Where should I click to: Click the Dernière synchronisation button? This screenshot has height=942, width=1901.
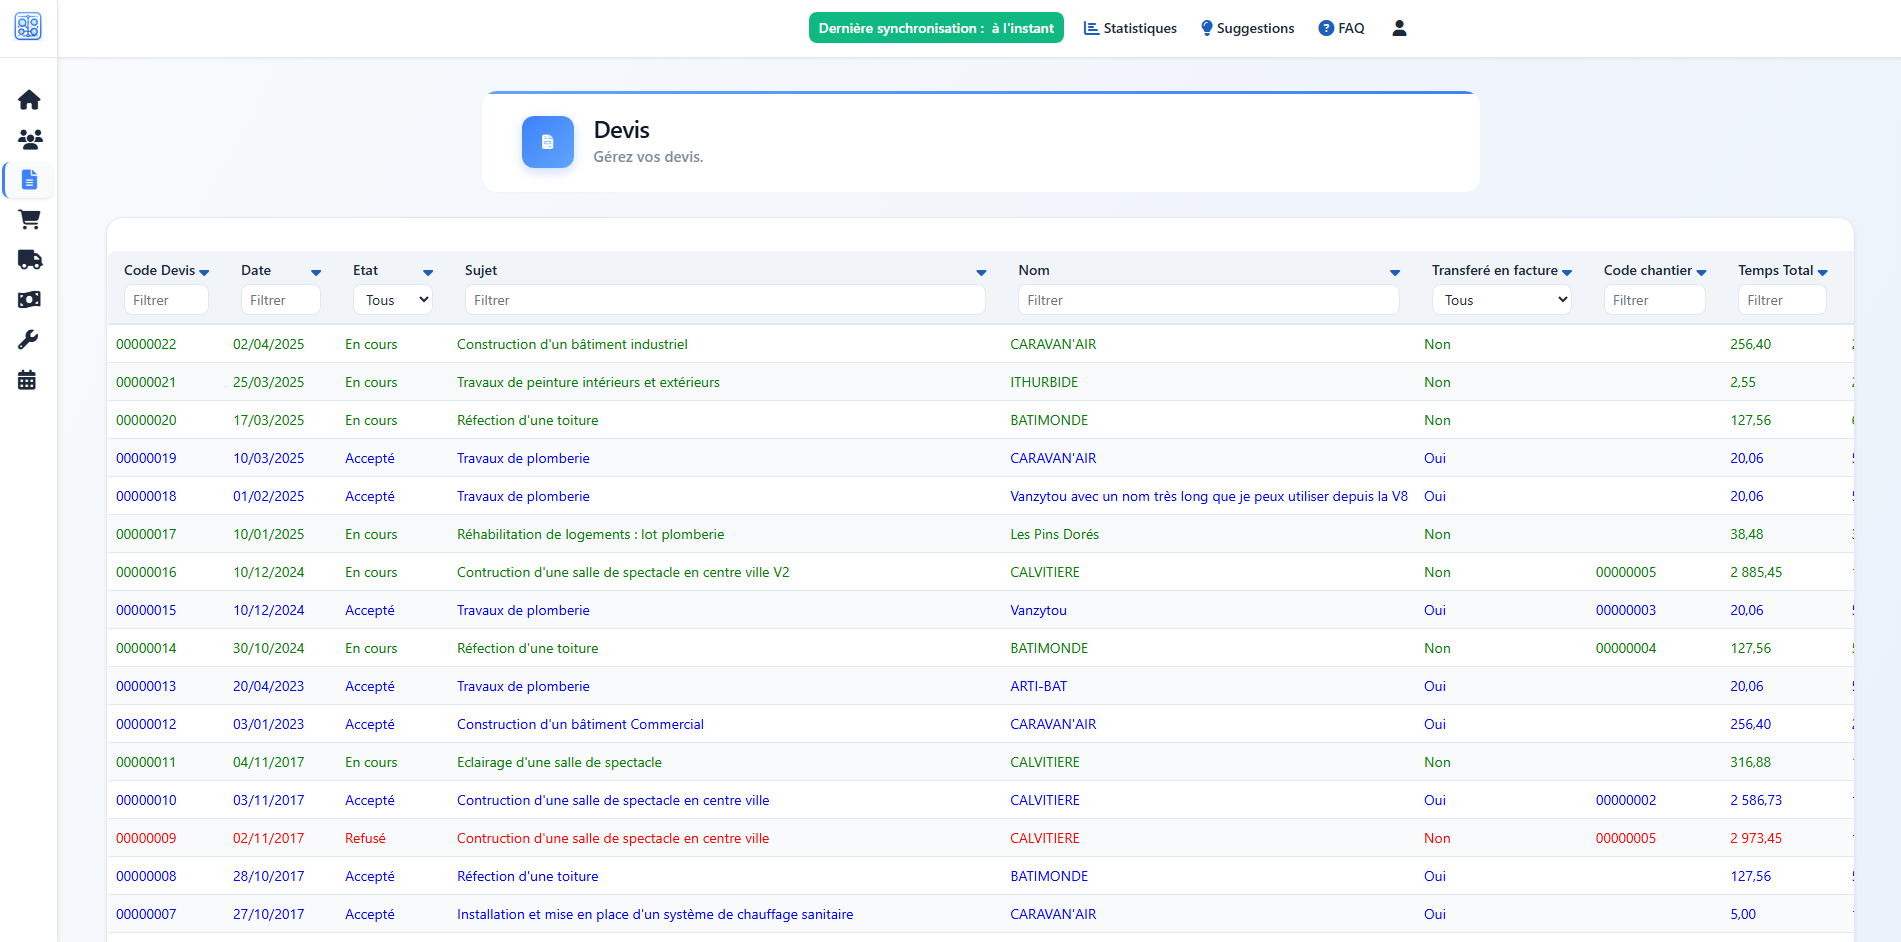pos(935,27)
